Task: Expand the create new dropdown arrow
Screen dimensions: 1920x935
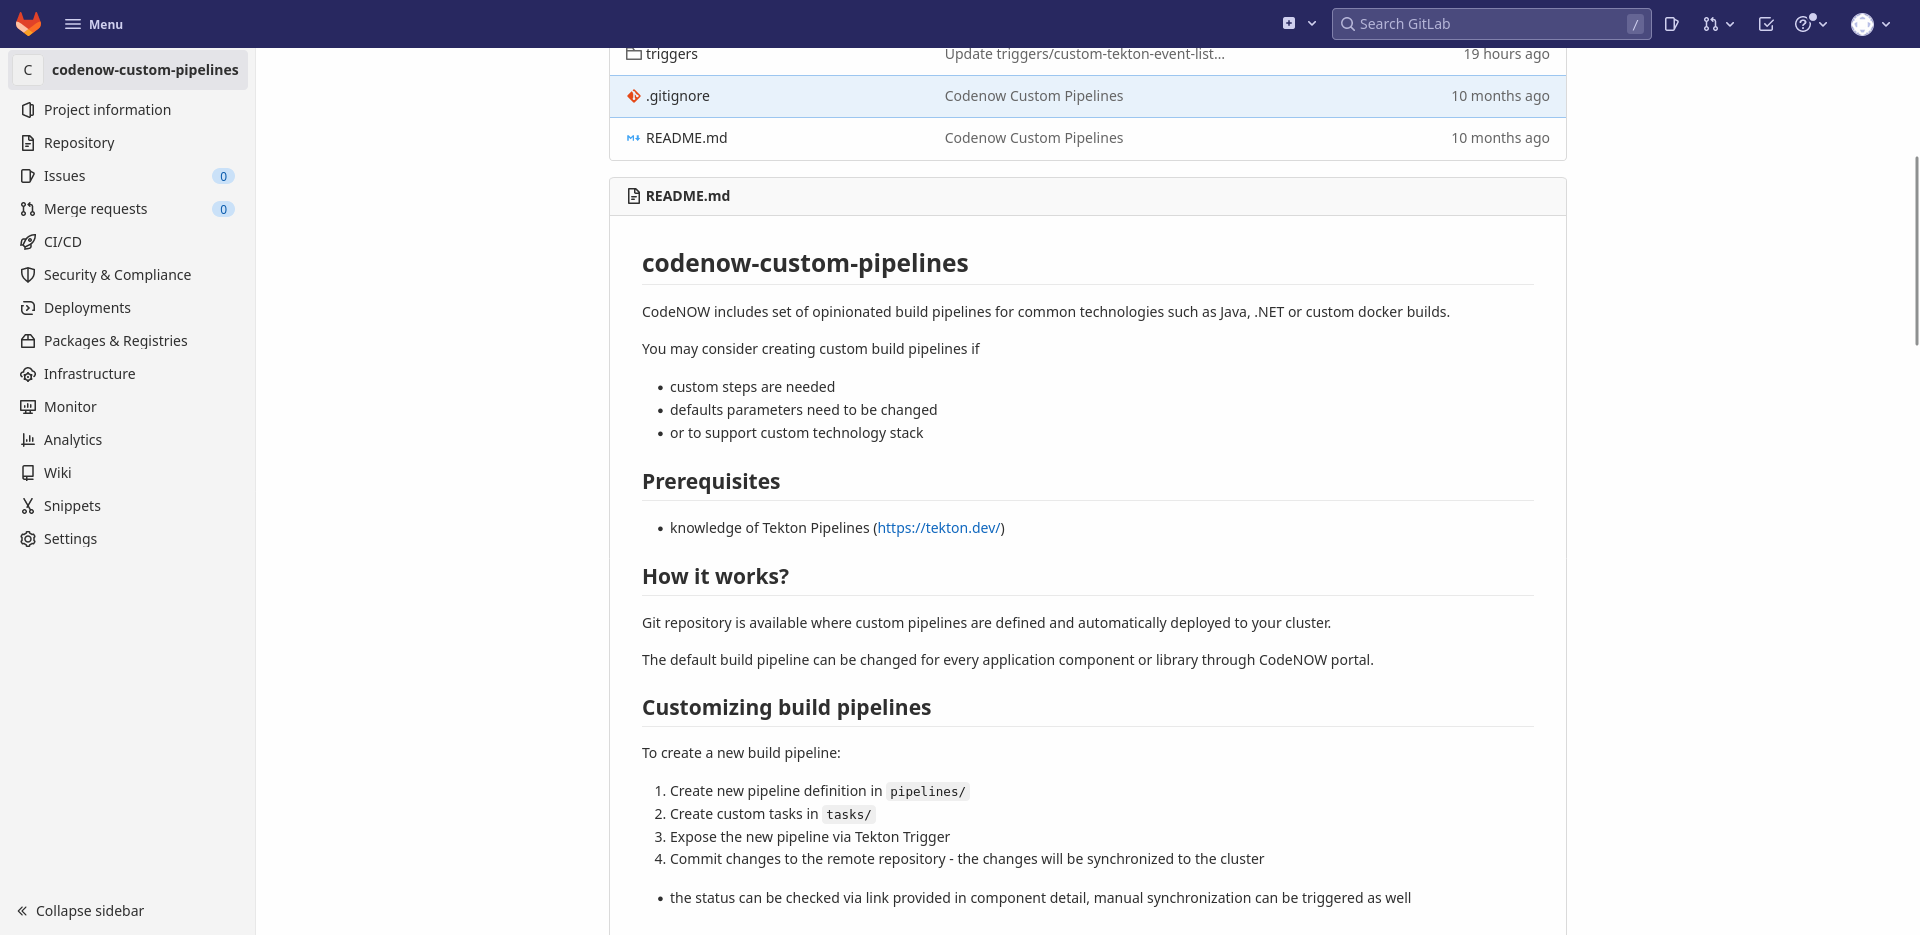Action: [x=1312, y=24]
